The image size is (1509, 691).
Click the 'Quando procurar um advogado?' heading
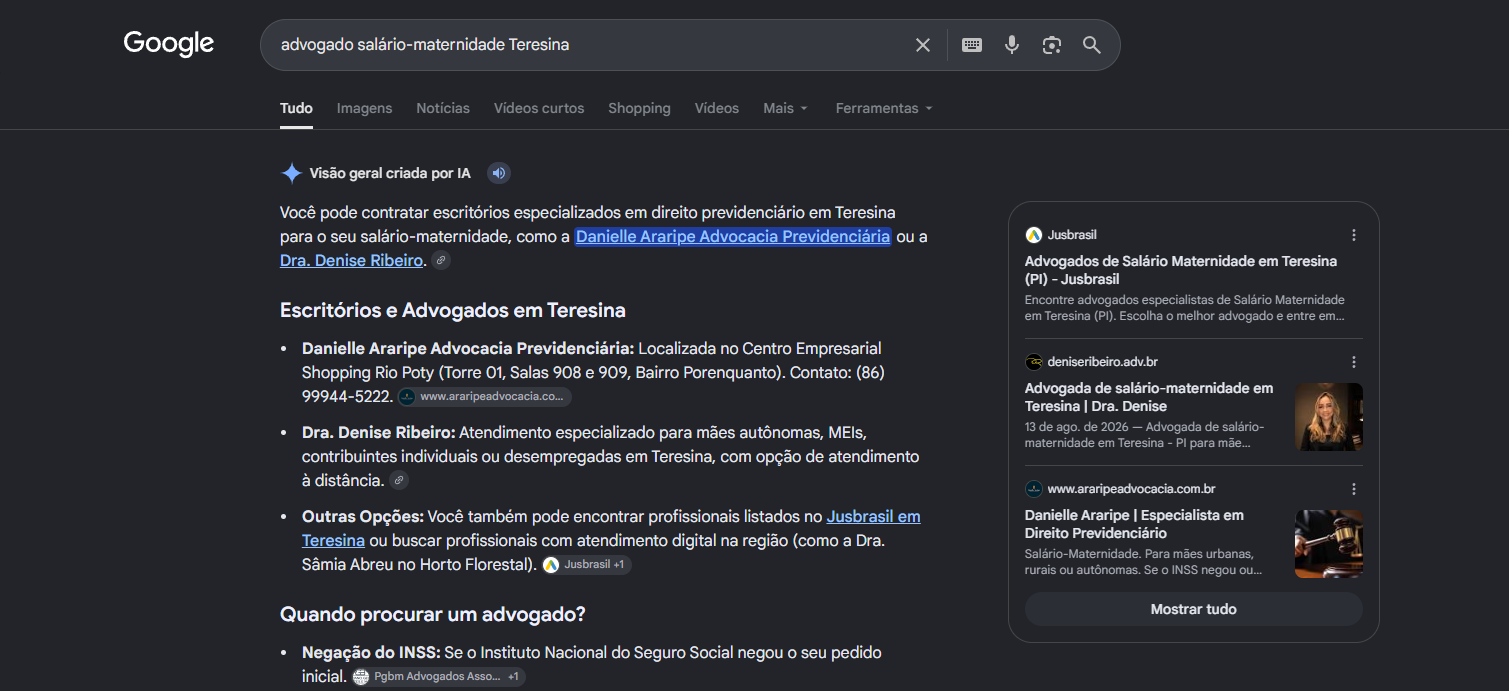pos(433,614)
